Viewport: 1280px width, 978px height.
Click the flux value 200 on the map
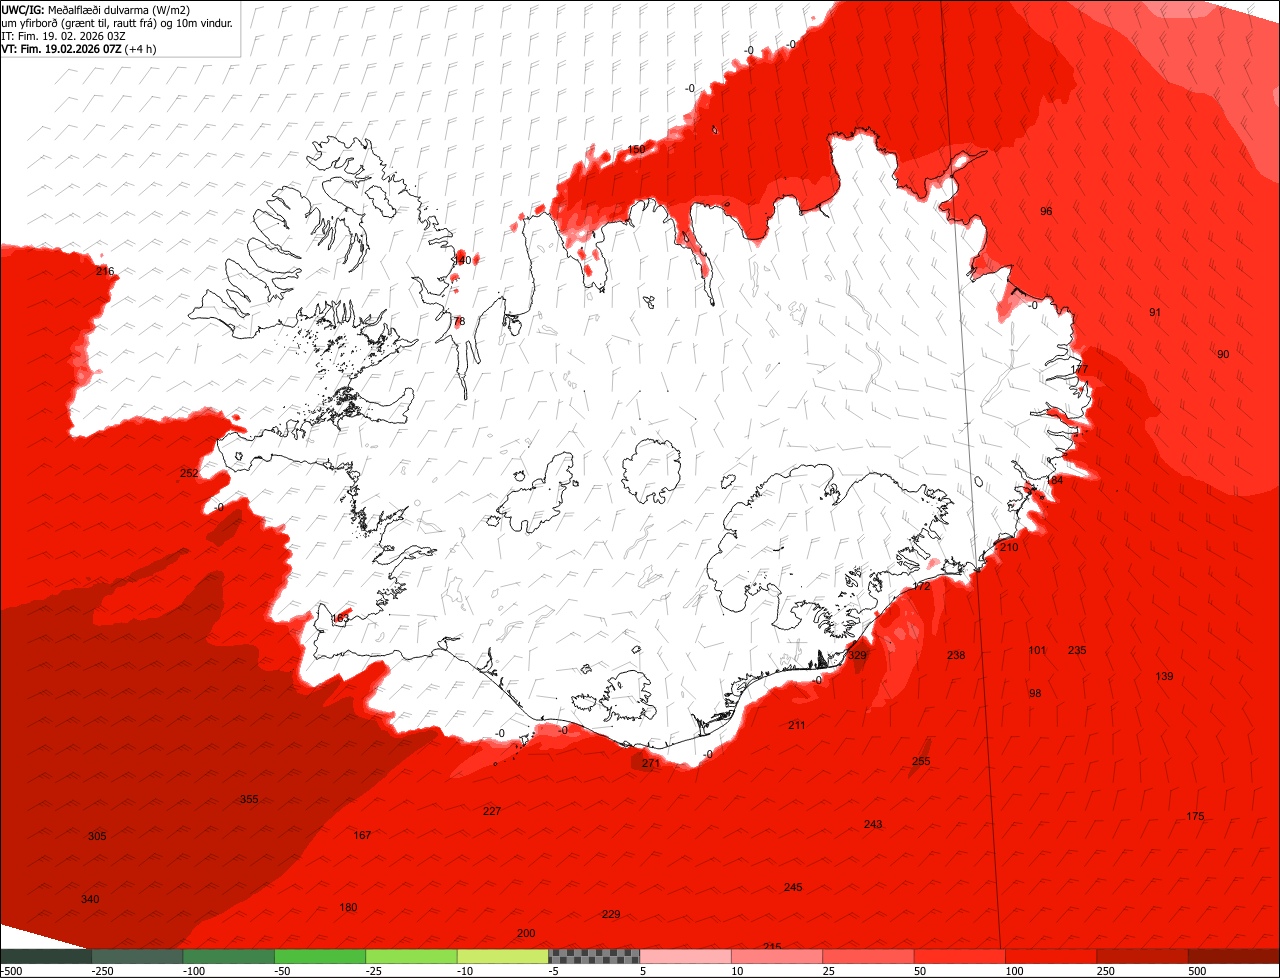(x=526, y=933)
